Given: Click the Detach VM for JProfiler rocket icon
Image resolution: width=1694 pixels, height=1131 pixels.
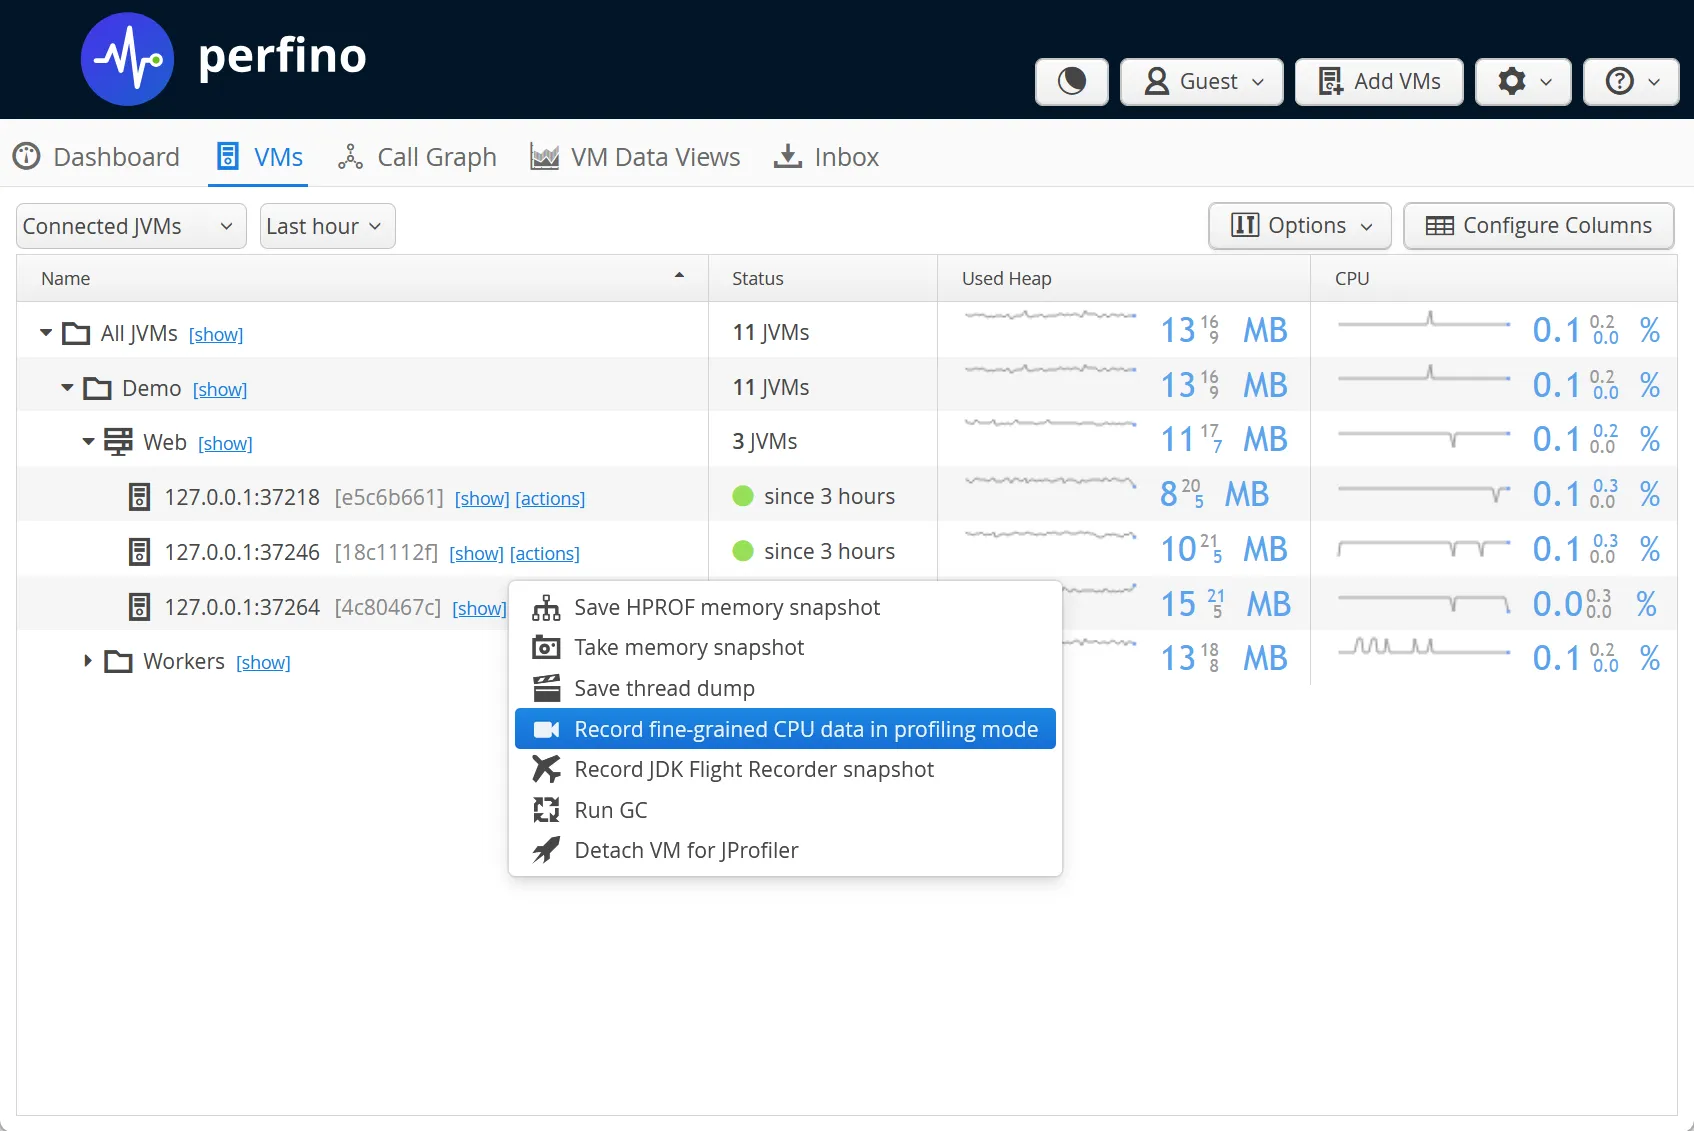Looking at the screenshot, I should click(x=546, y=850).
